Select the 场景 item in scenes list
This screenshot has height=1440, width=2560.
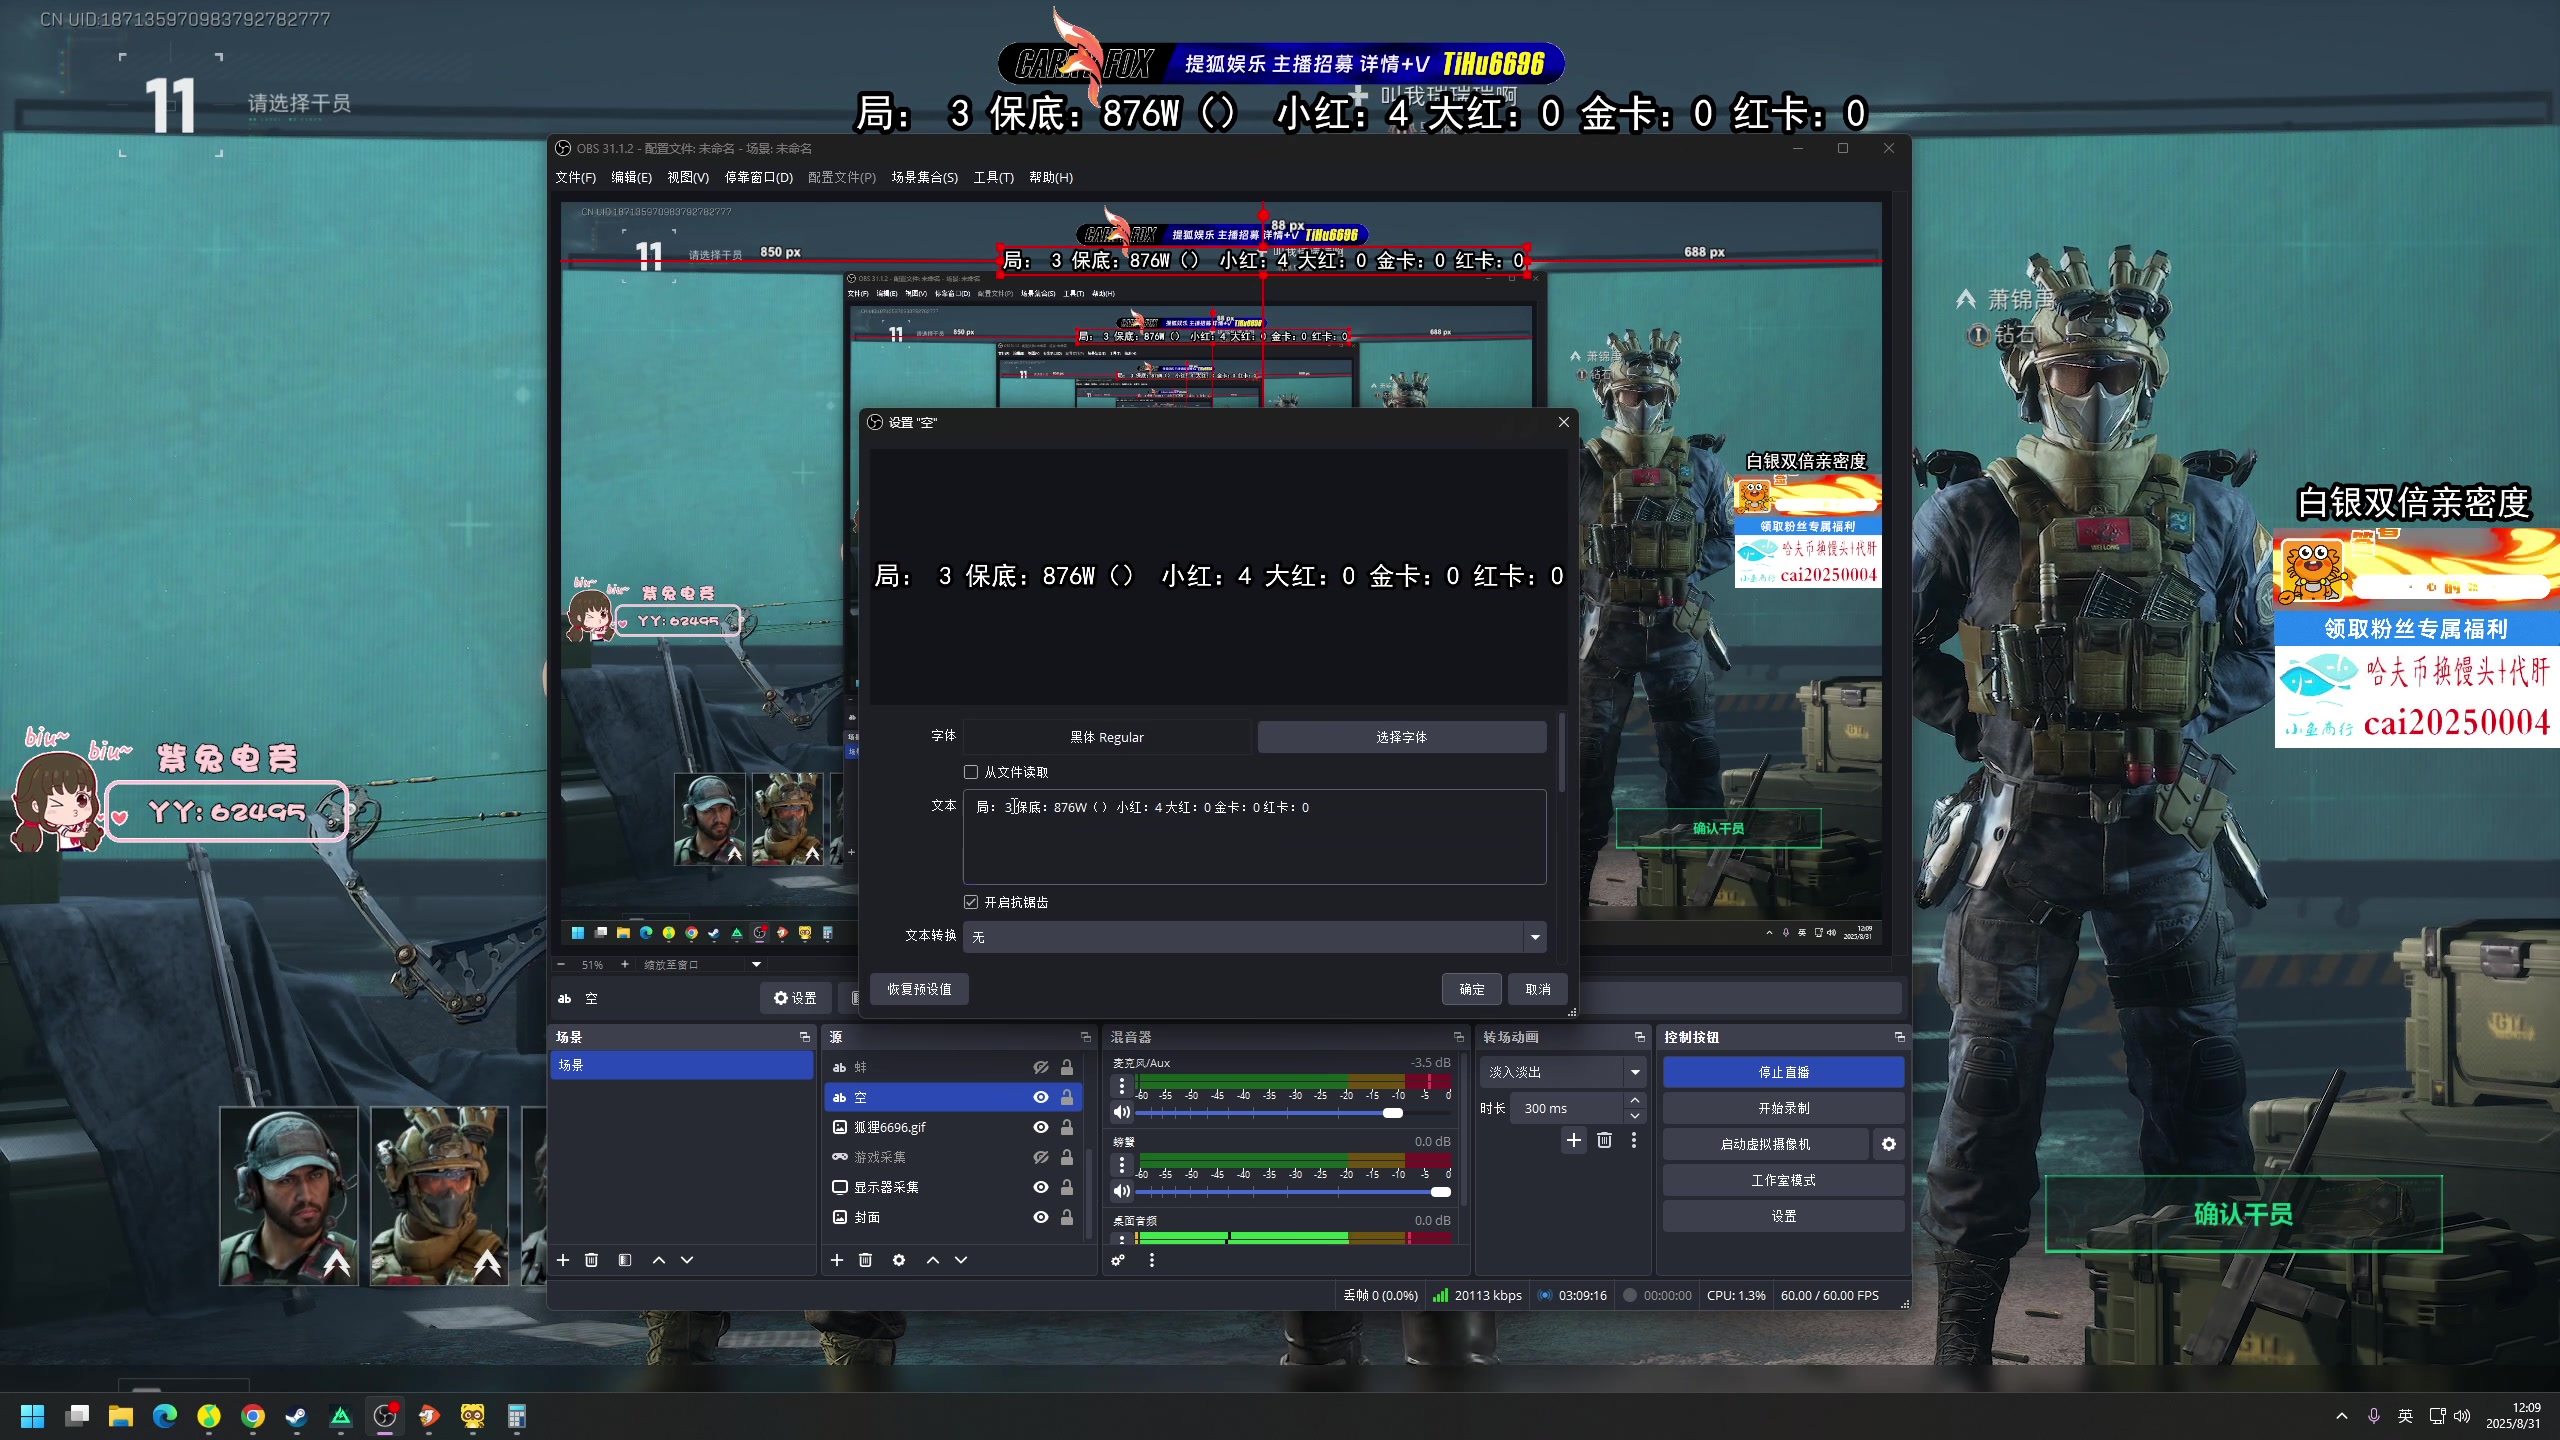pos(682,1065)
